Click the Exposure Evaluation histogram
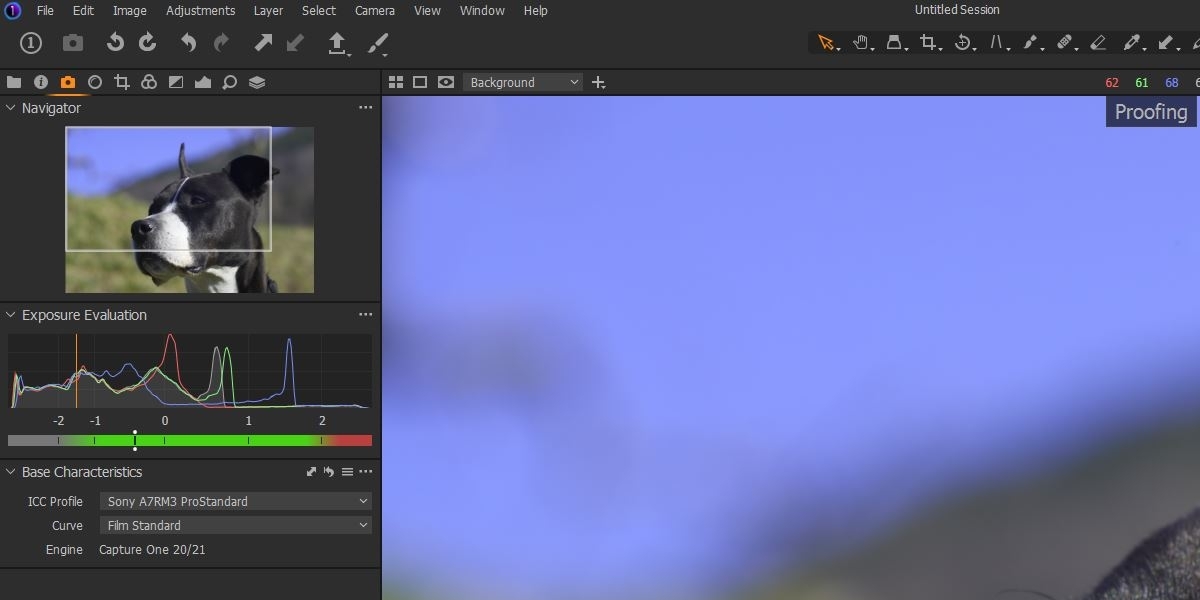The height and width of the screenshot is (600, 1200). [190, 371]
